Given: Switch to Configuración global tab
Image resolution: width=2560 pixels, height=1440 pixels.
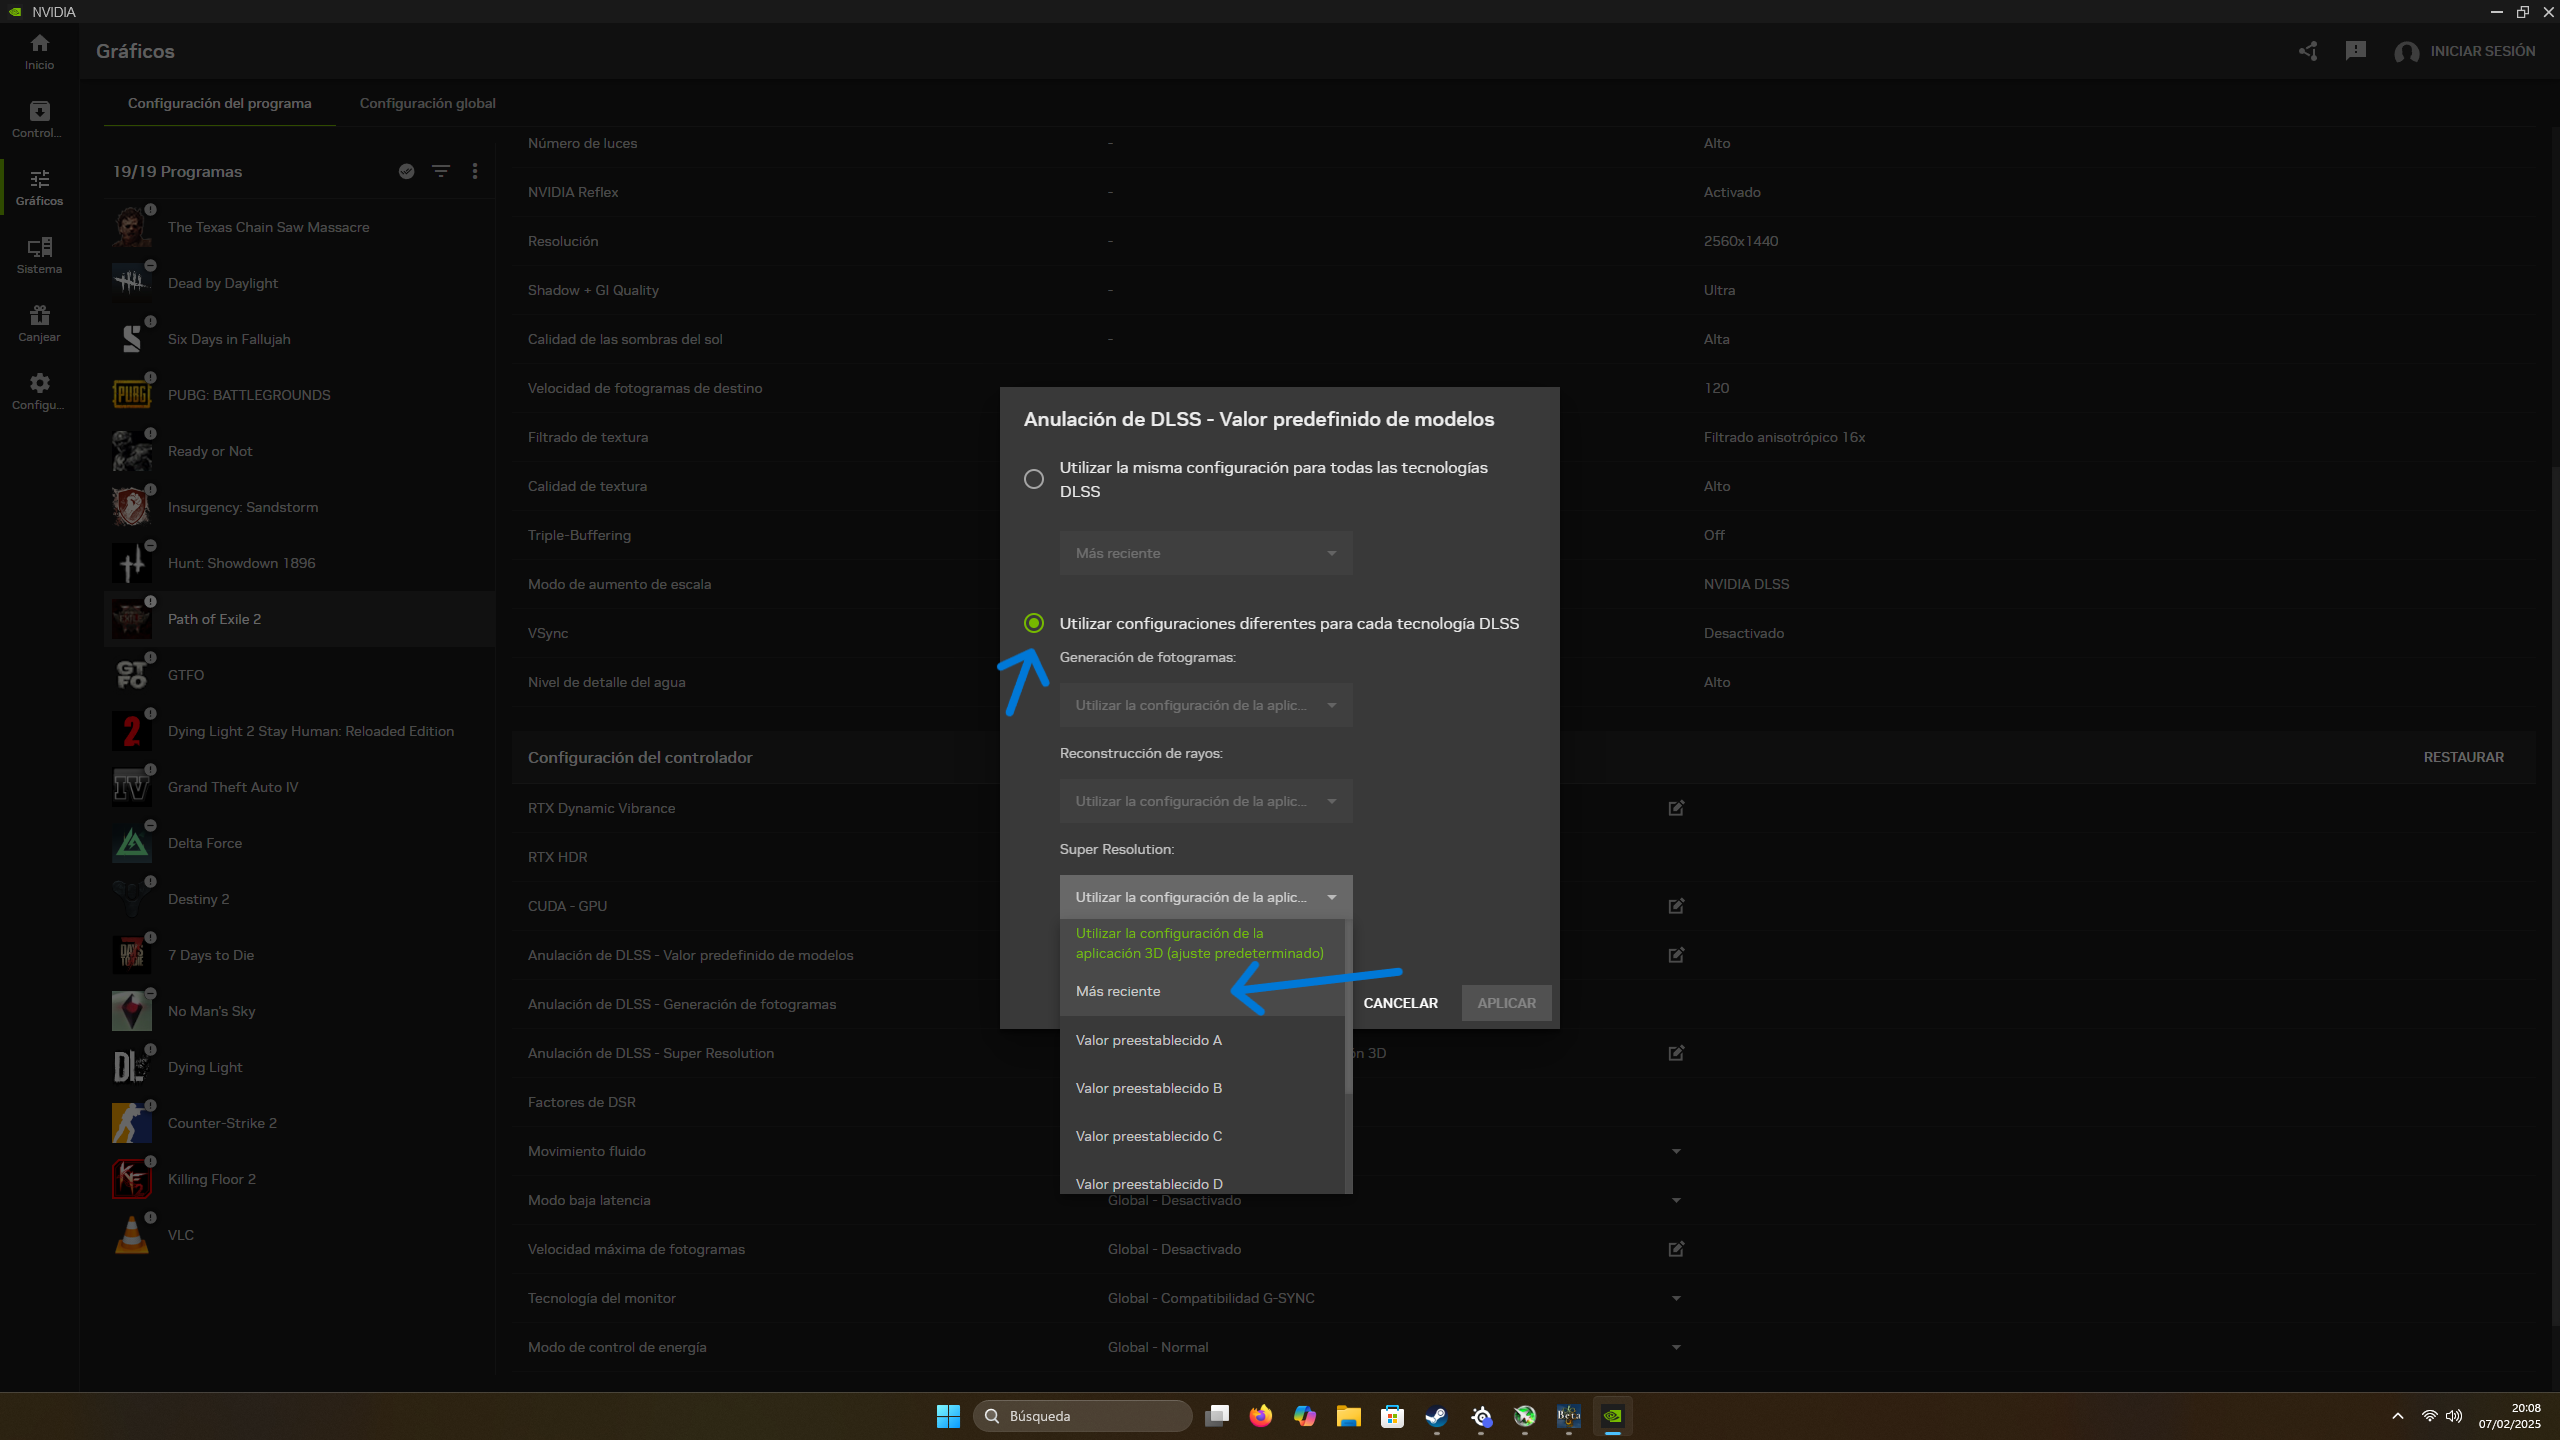Looking at the screenshot, I should coord(427,103).
